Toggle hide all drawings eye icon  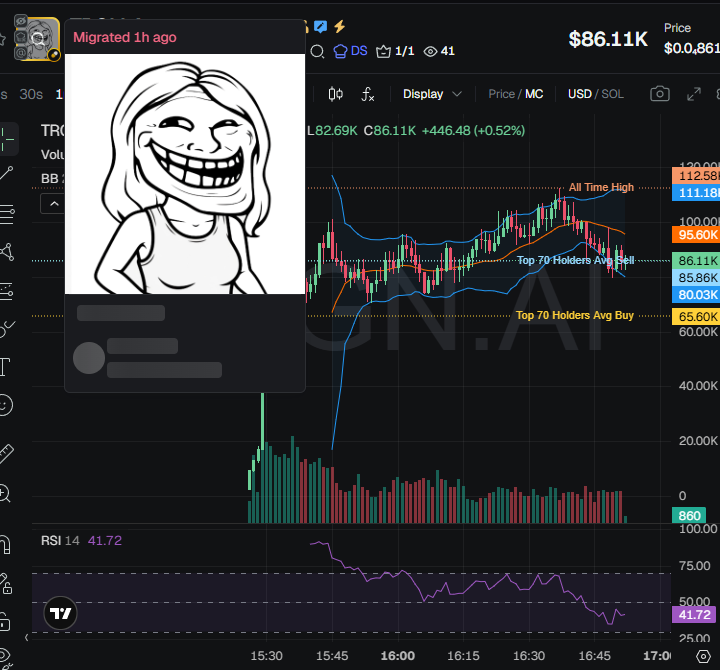(5, 657)
